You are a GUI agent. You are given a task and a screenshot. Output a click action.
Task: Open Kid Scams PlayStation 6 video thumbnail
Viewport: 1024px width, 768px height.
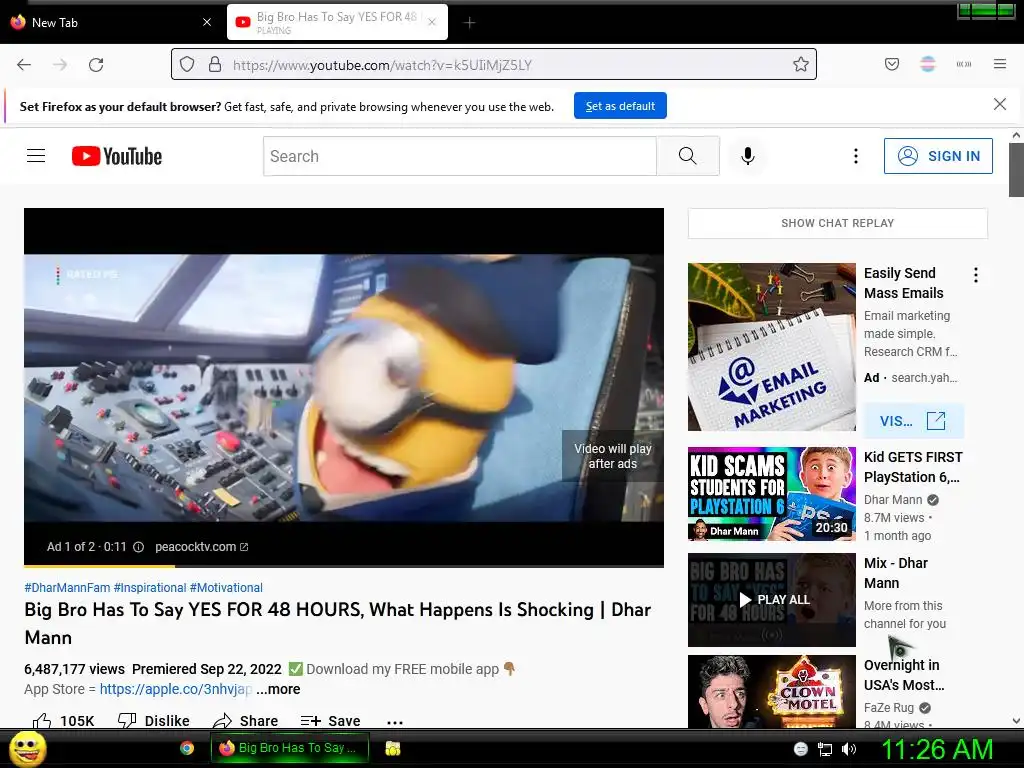pyautogui.click(x=771, y=494)
